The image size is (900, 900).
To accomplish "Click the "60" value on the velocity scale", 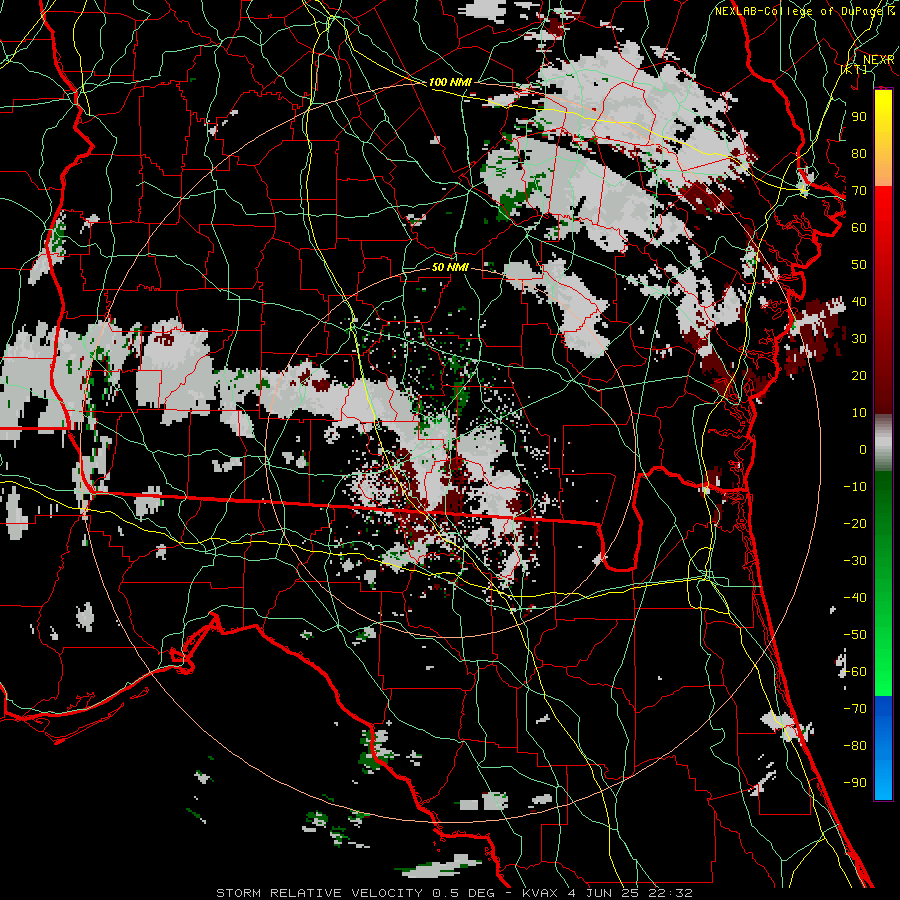I will click(x=859, y=227).
